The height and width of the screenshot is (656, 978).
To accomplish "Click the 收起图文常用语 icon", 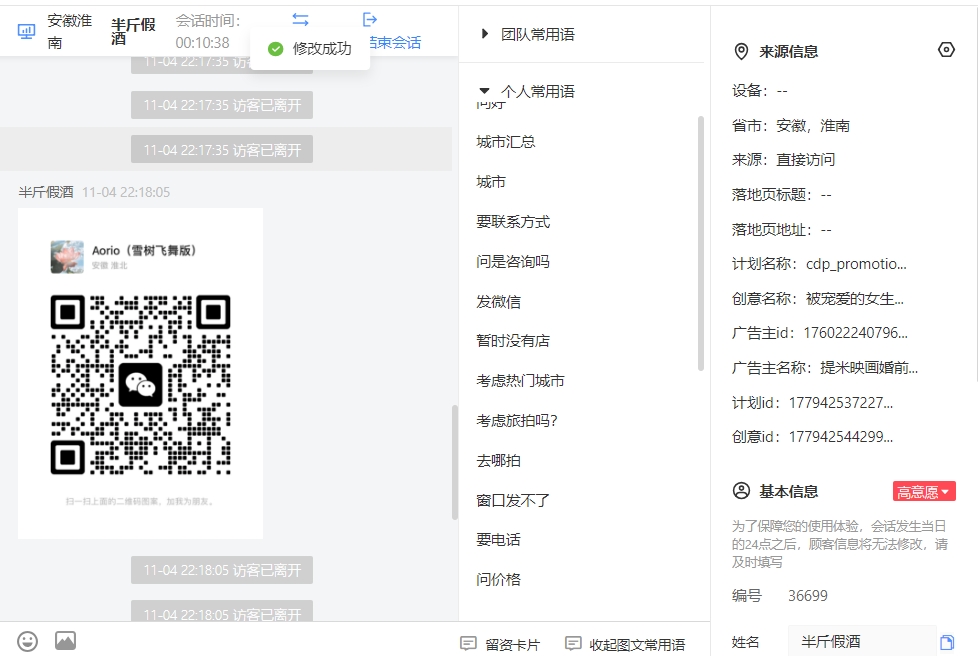I will [573, 644].
